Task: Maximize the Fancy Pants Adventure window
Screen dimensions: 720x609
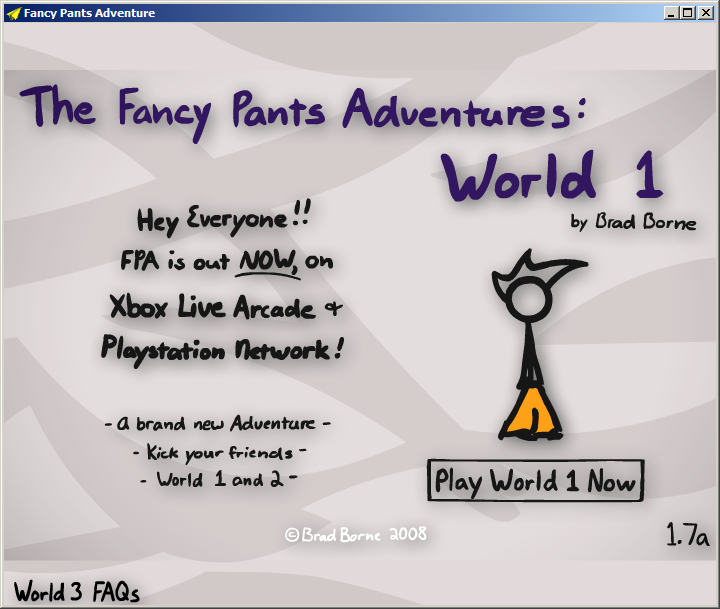Action: coord(687,13)
